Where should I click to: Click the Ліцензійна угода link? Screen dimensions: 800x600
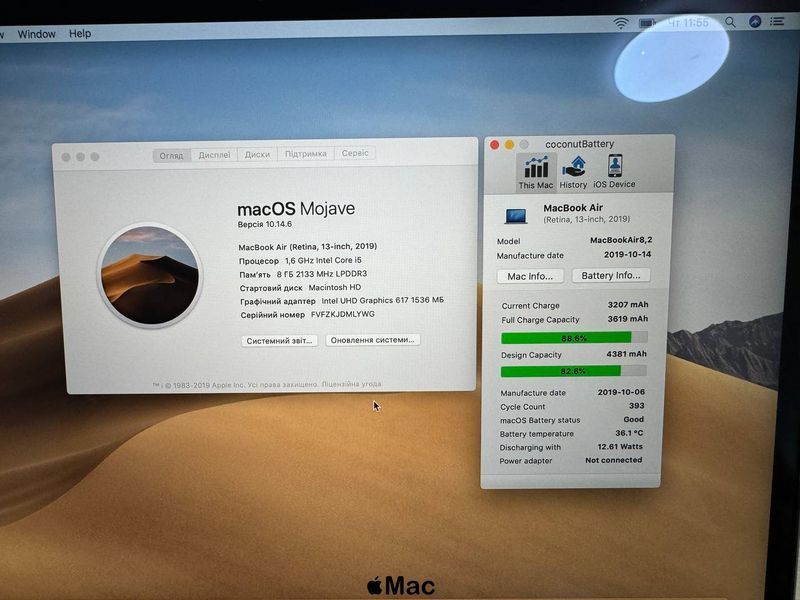(352, 384)
